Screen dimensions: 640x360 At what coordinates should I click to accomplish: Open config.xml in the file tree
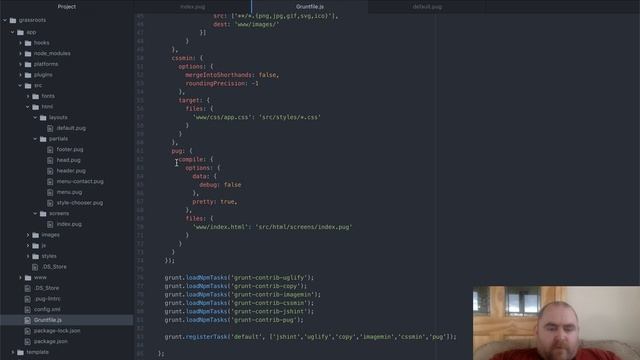coord(47,309)
